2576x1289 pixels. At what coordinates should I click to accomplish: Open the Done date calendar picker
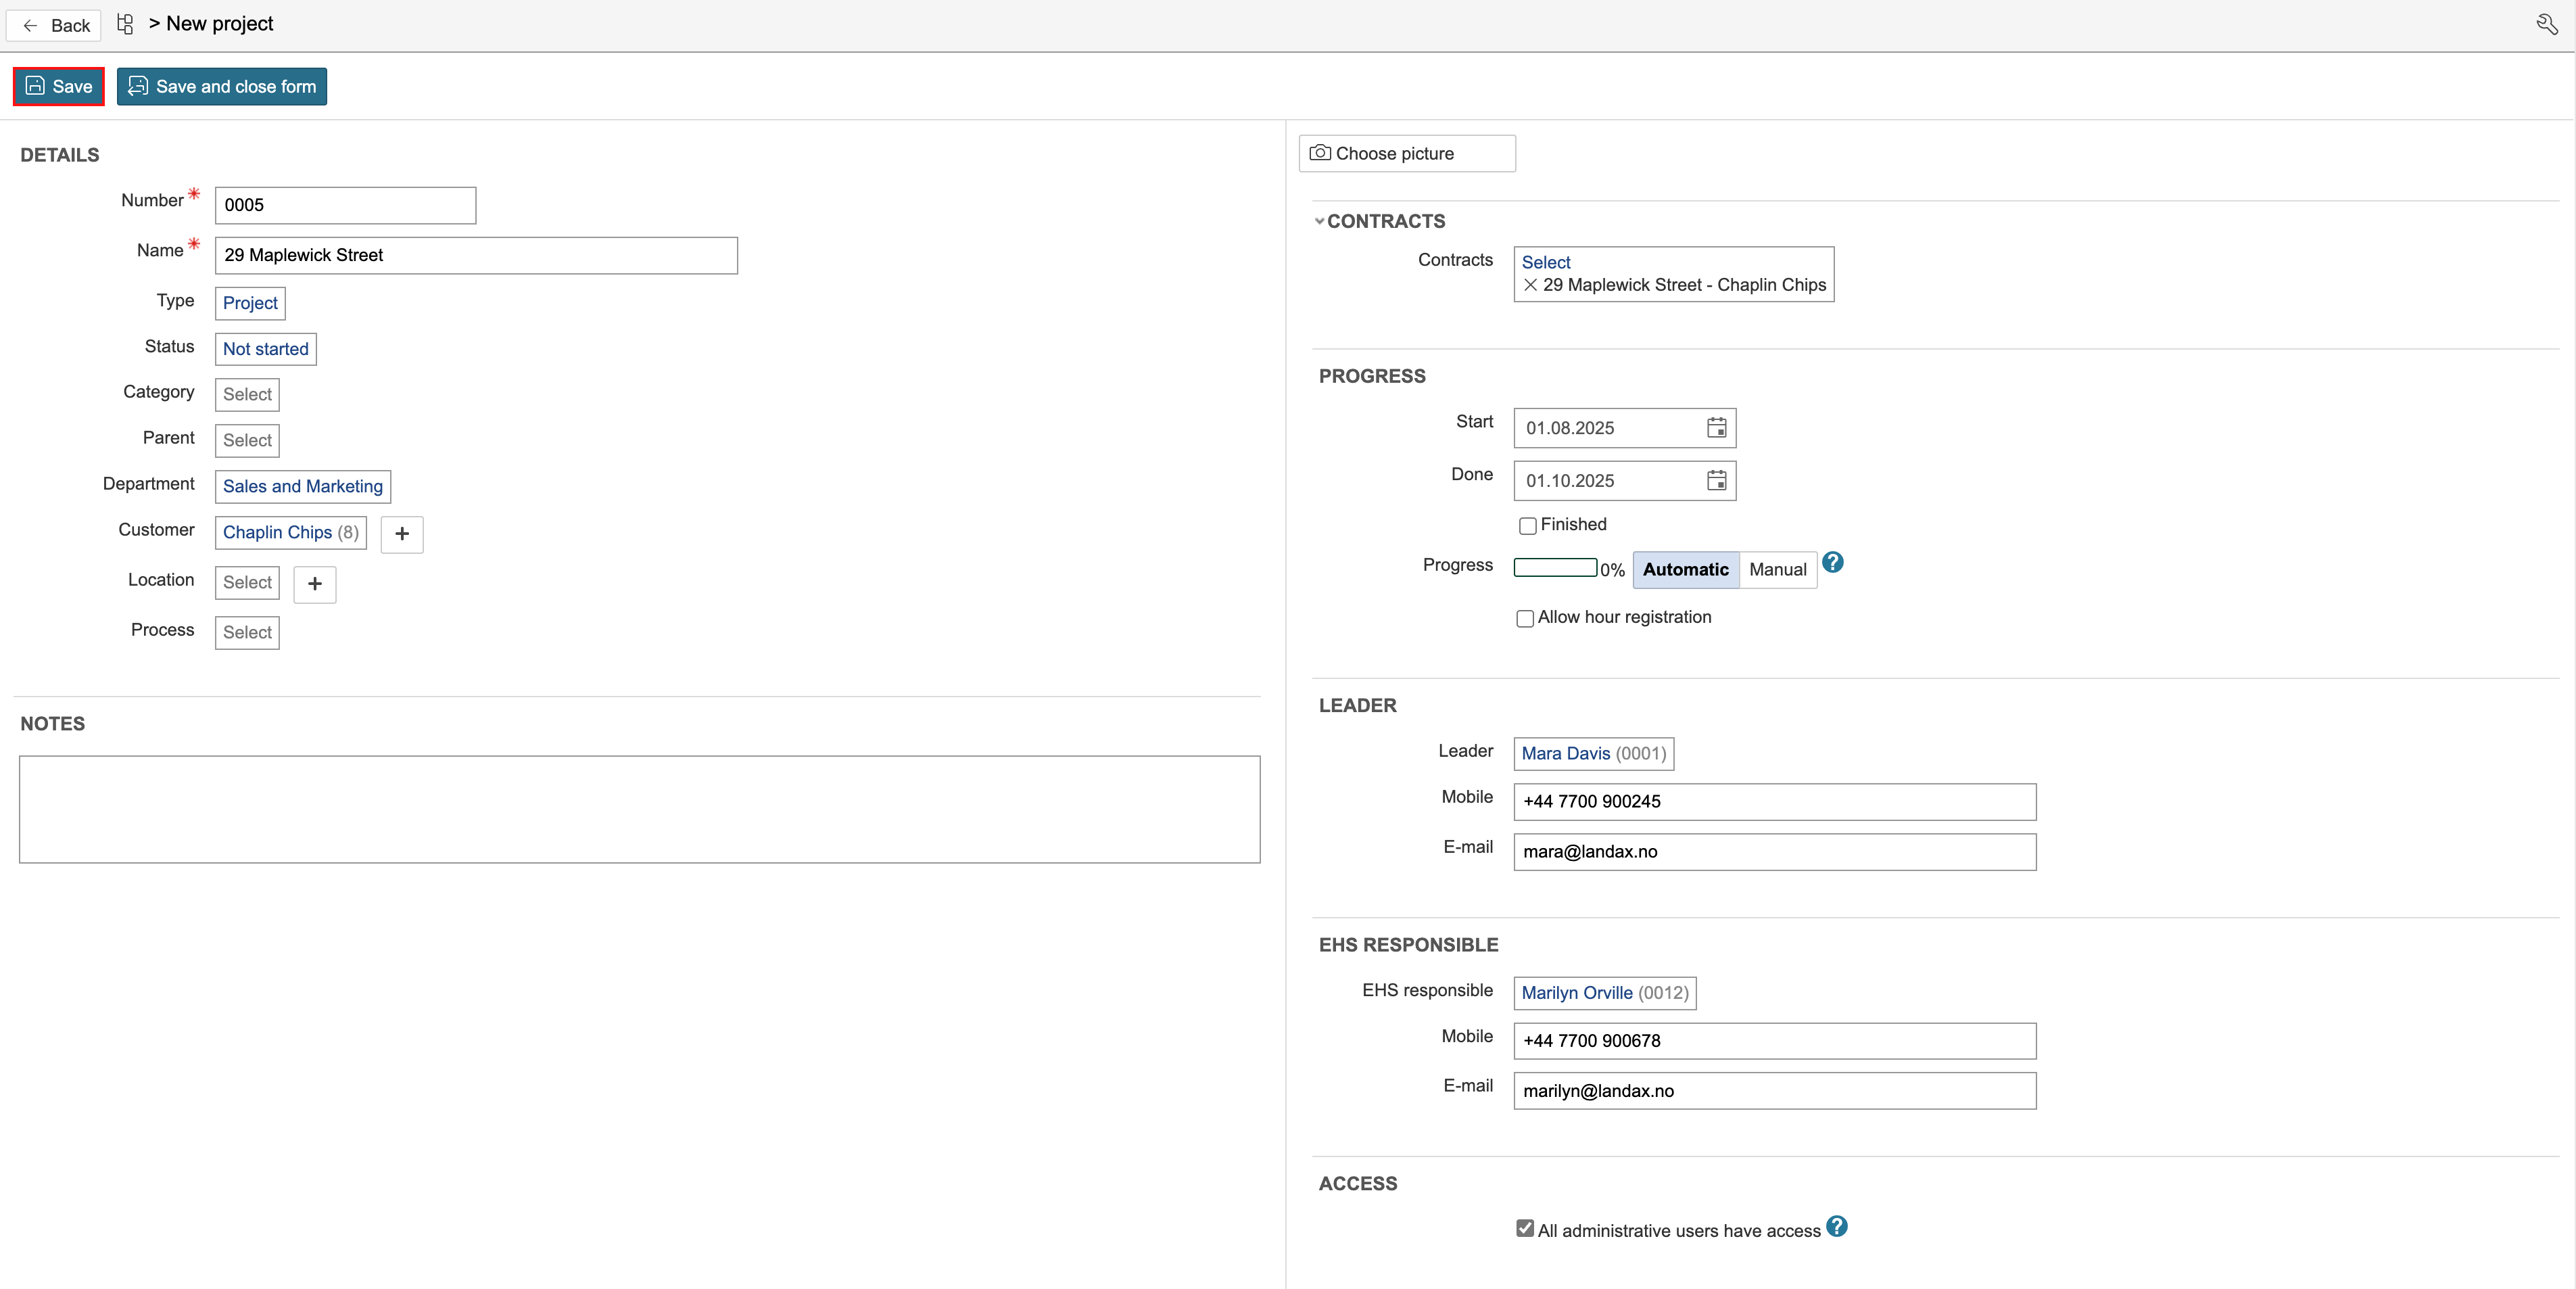[1716, 481]
